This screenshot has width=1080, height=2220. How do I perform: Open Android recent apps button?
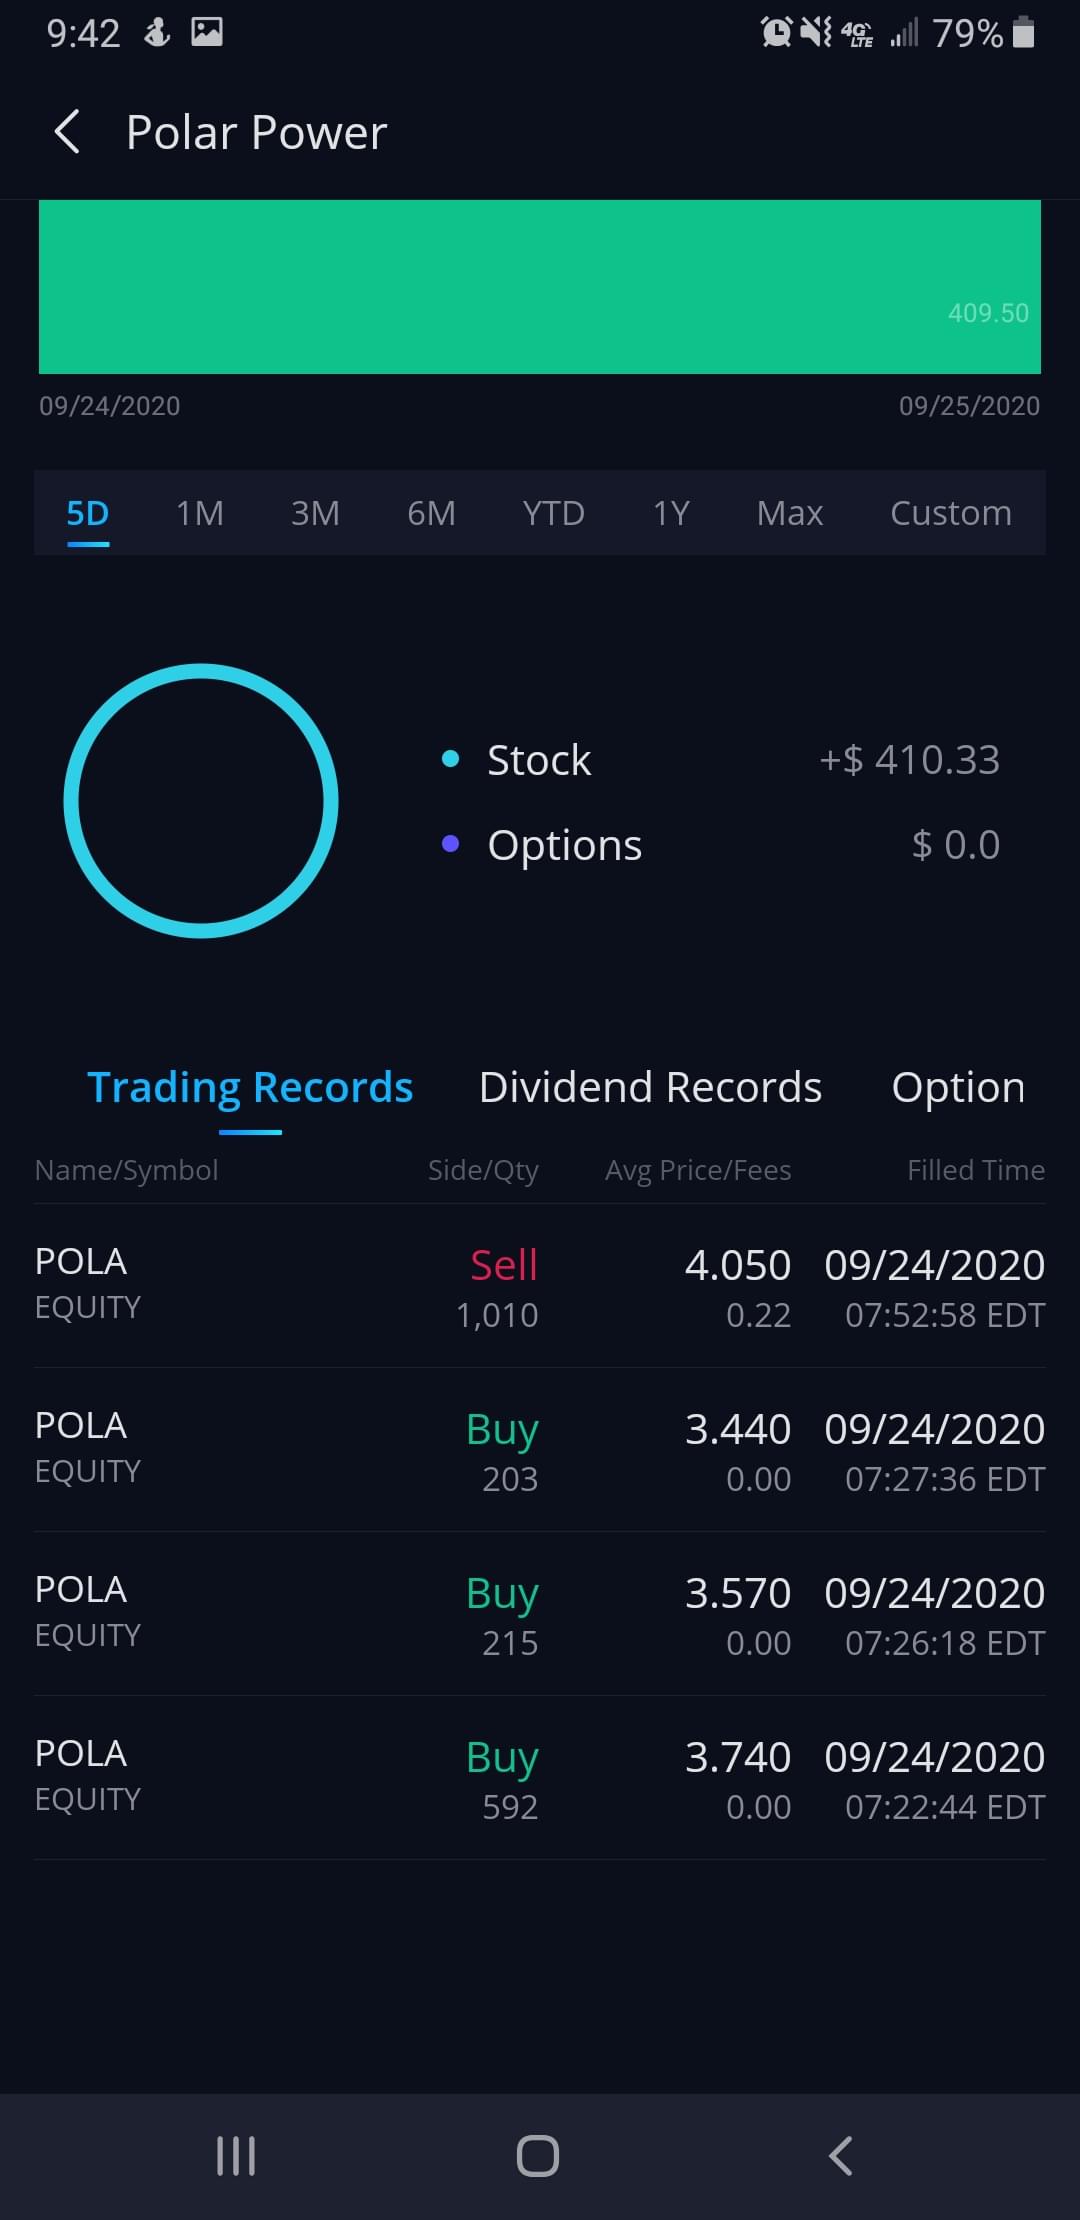(236, 2156)
